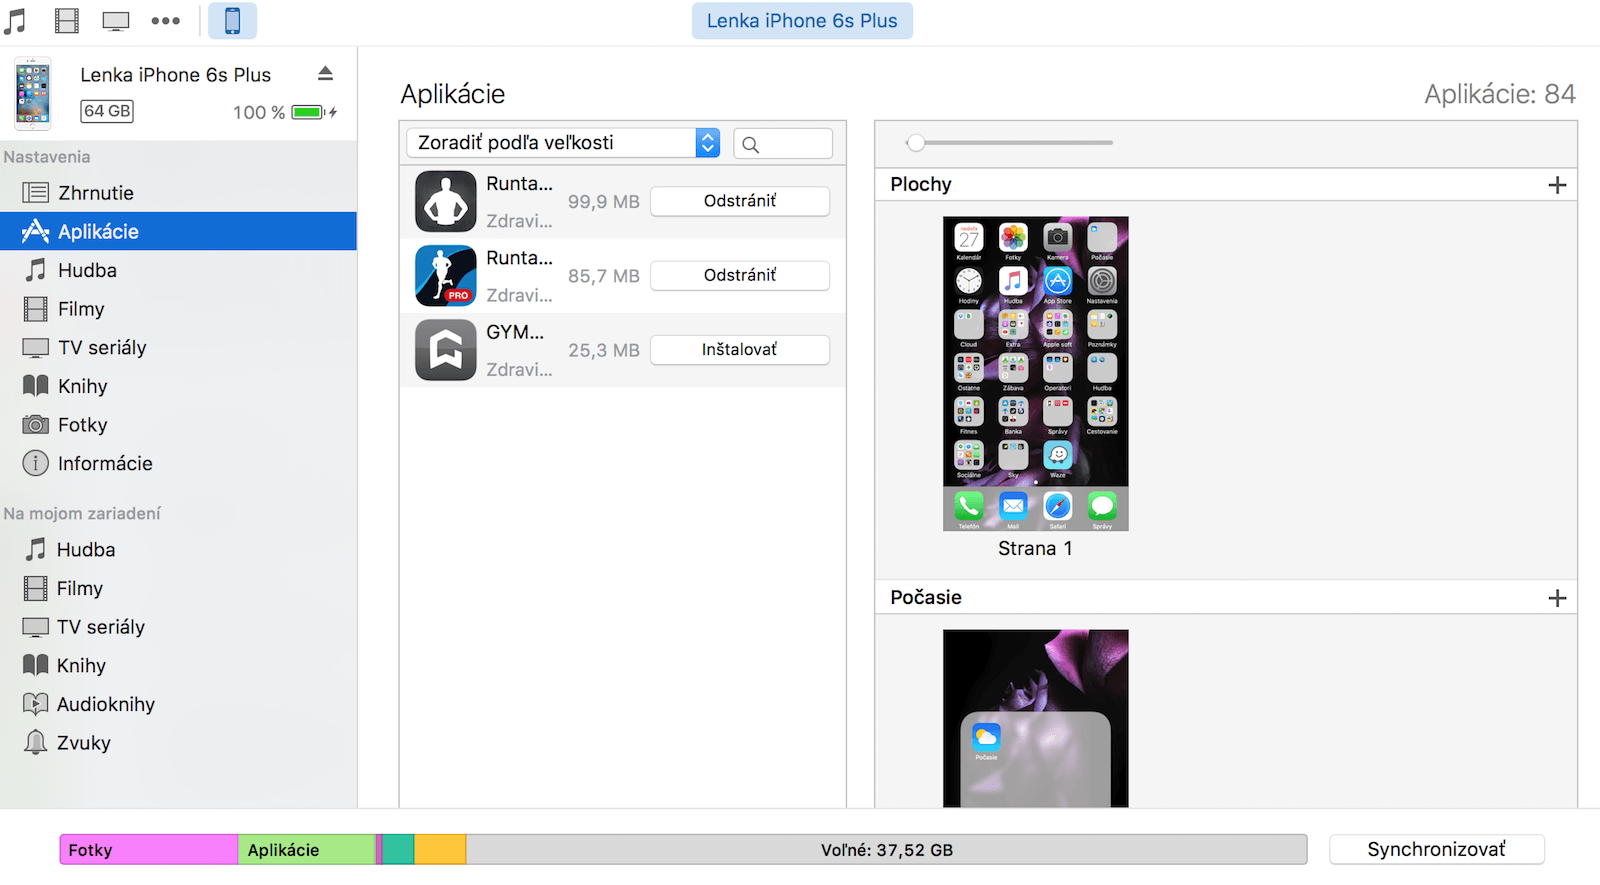Viewport: 1600px width, 885px height.
Task: Open Hudba under Nastavenia
Action: [178, 270]
